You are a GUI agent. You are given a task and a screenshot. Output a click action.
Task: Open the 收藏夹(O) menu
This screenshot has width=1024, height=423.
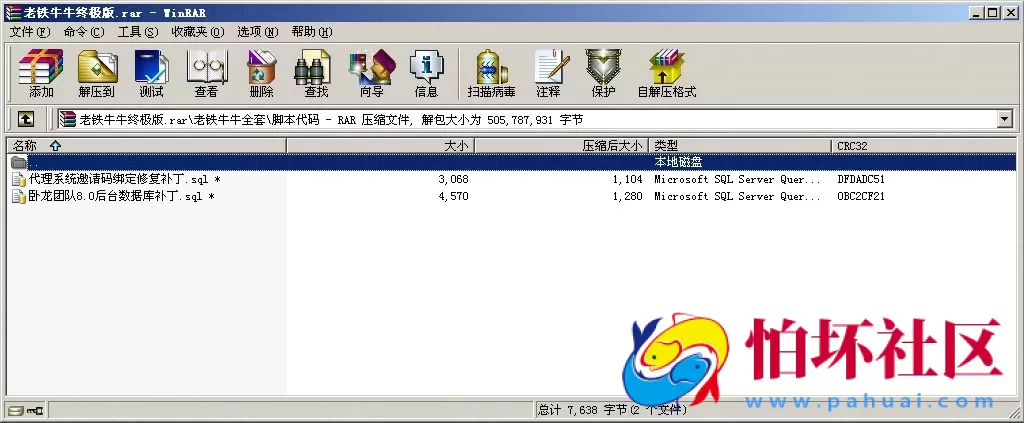pyautogui.click(x=198, y=32)
